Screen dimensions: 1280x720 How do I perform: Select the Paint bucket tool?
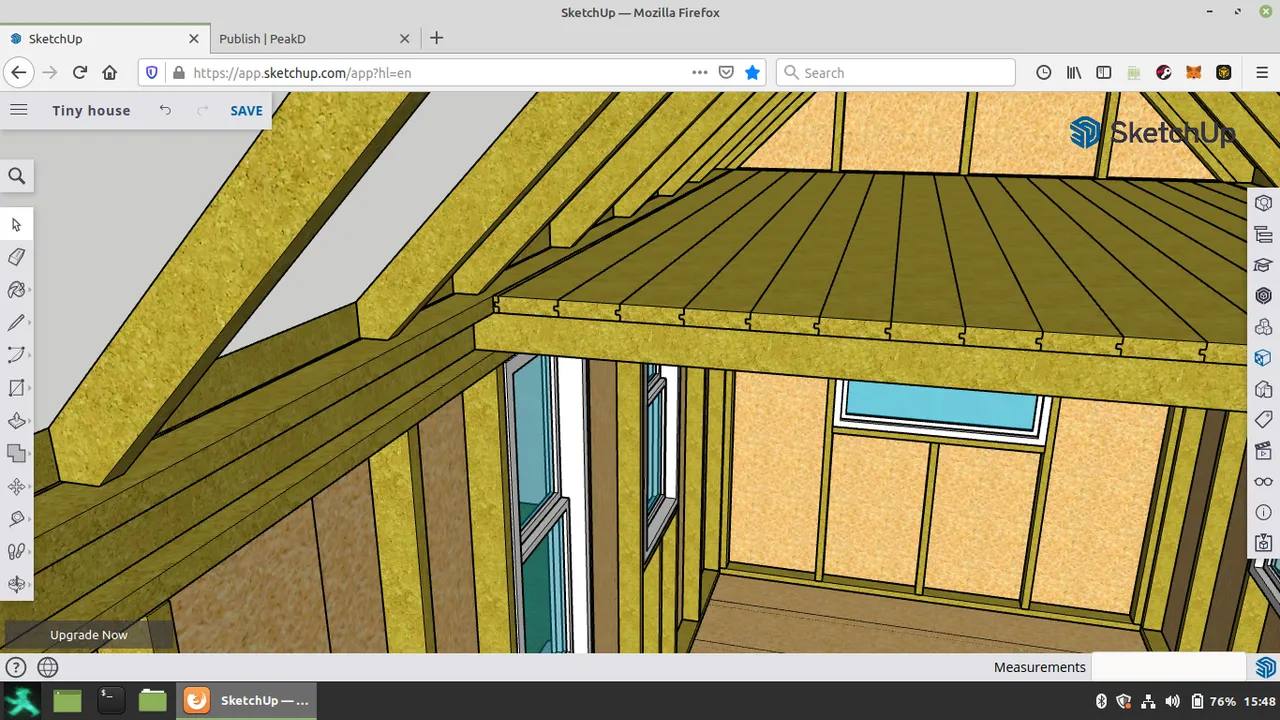click(16, 290)
